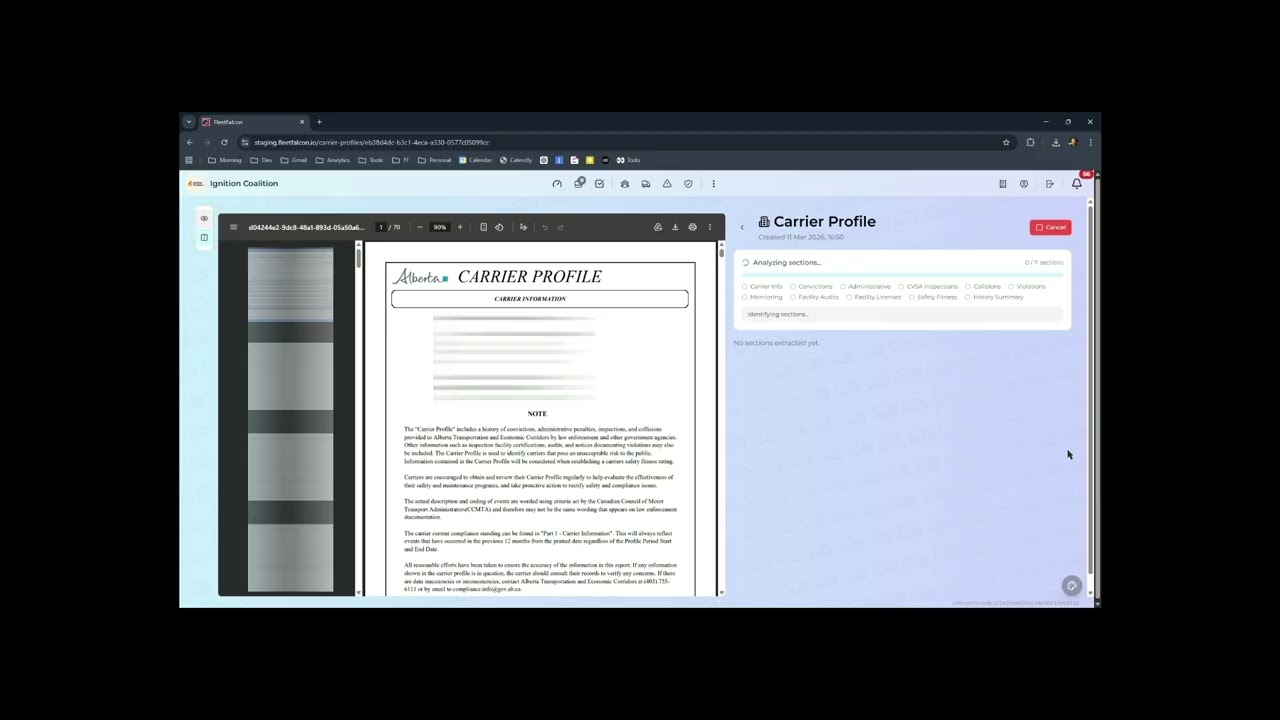Viewport: 1280px width, 720px height.
Task: Click the PDF page number field
Action: coord(380,227)
